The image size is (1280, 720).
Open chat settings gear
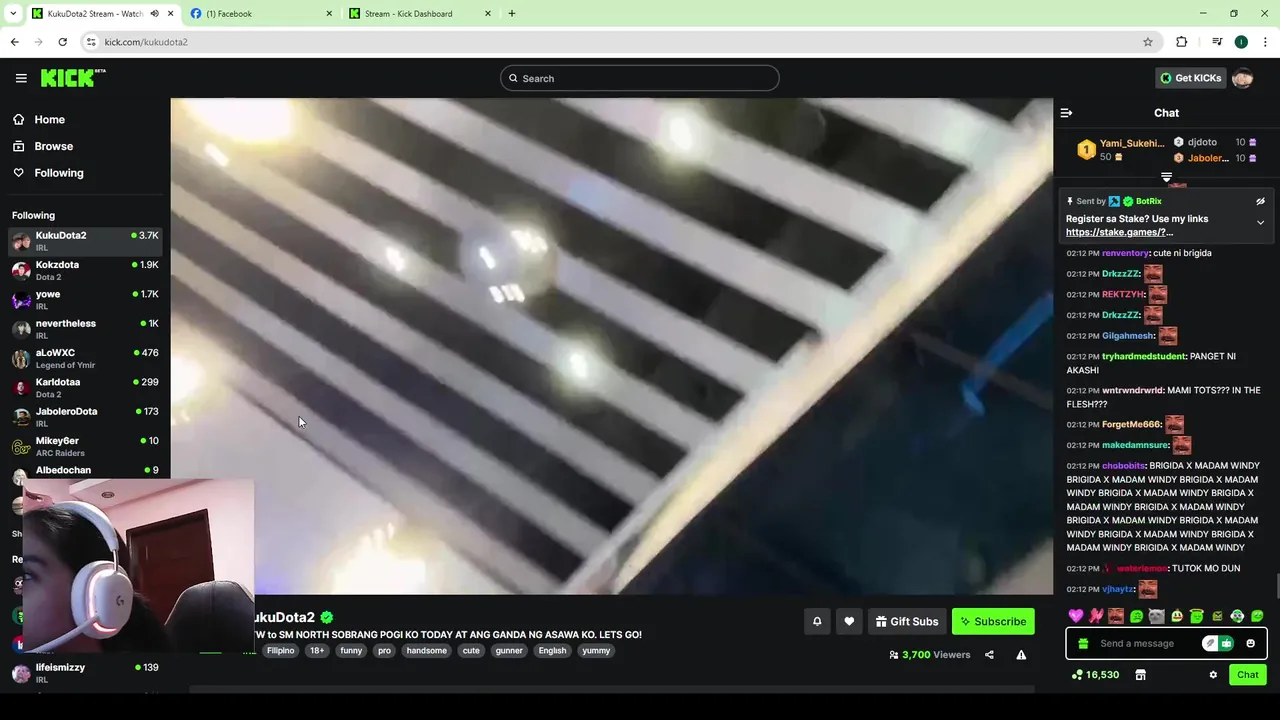pos(1213,675)
